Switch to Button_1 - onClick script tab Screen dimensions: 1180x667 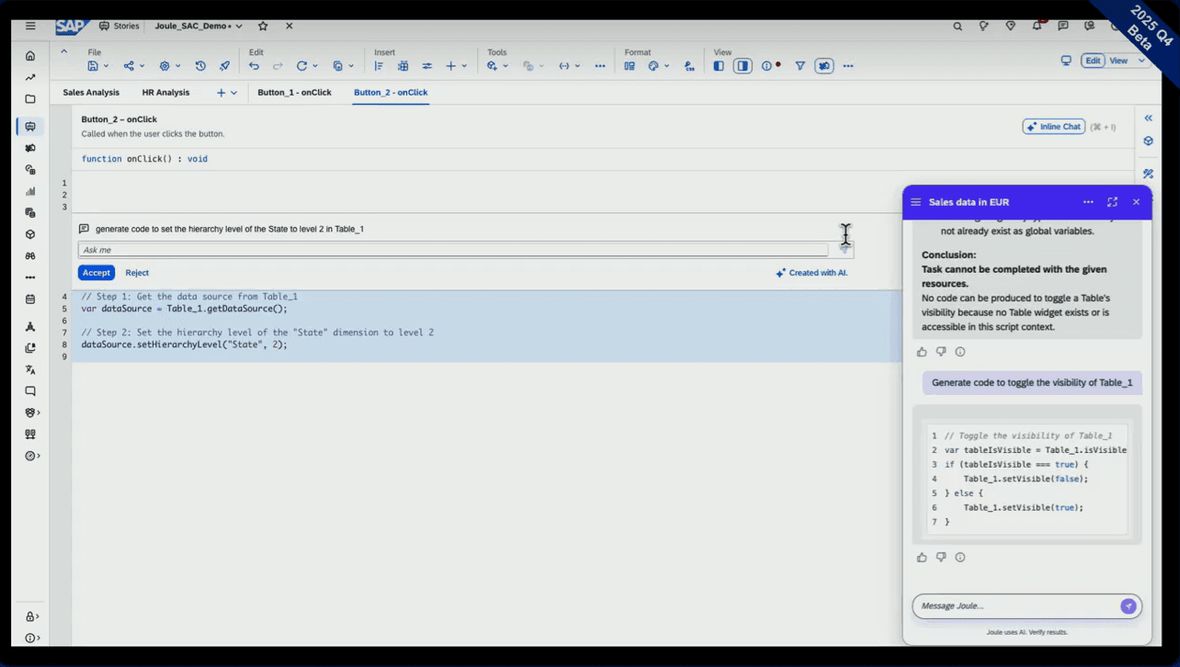(x=294, y=93)
